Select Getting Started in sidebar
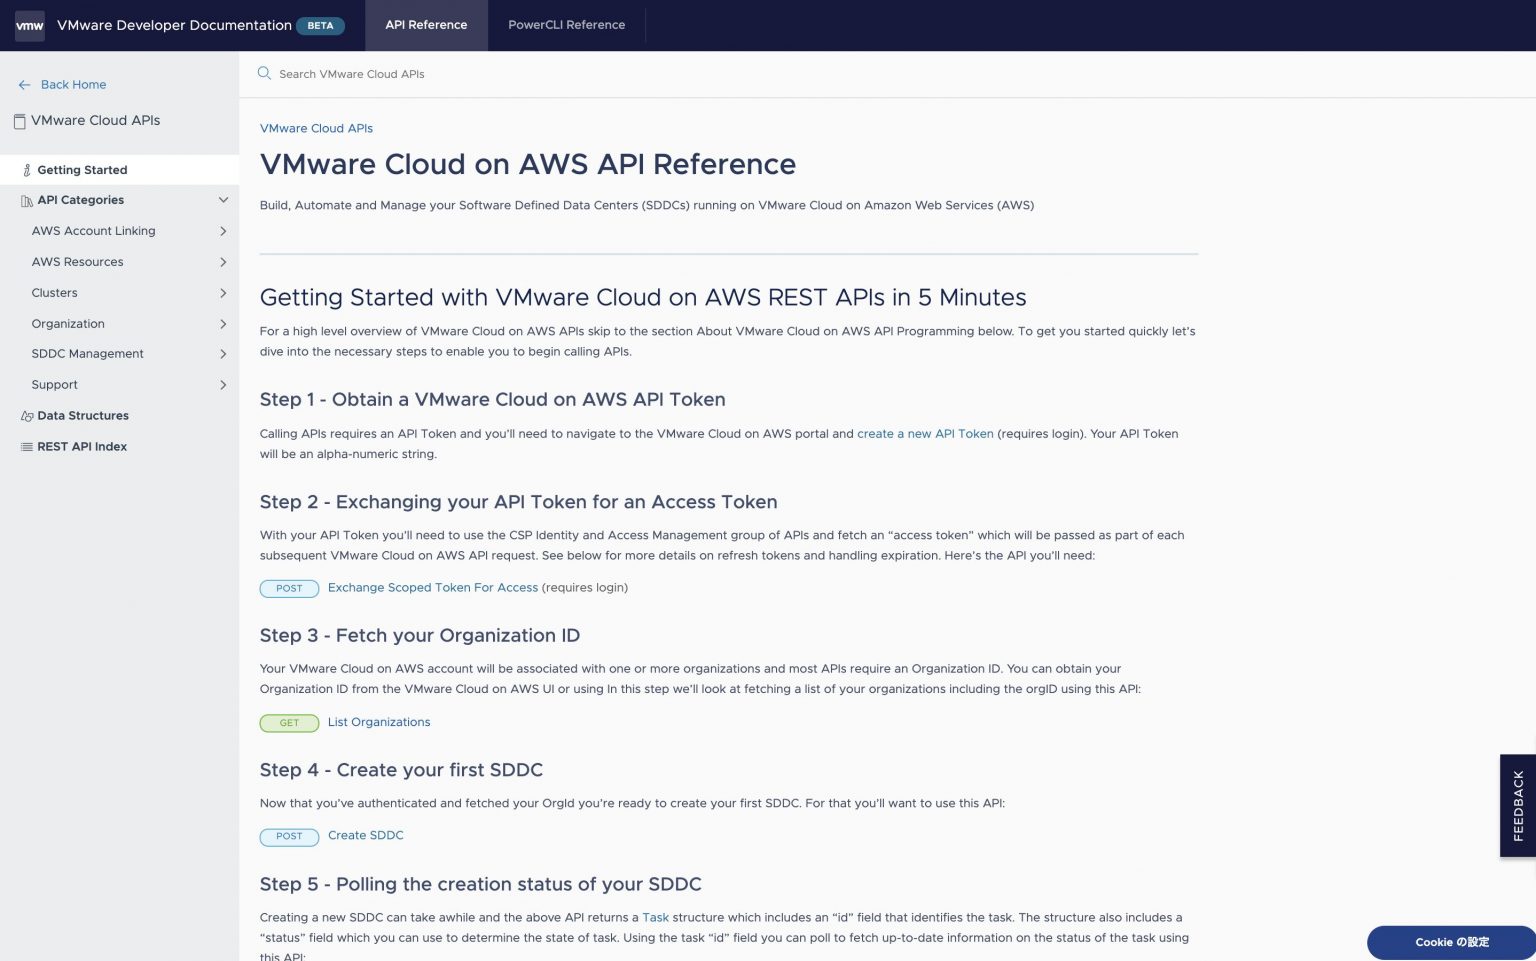The image size is (1536, 961). pyautogui.click(x=82, y=170)
